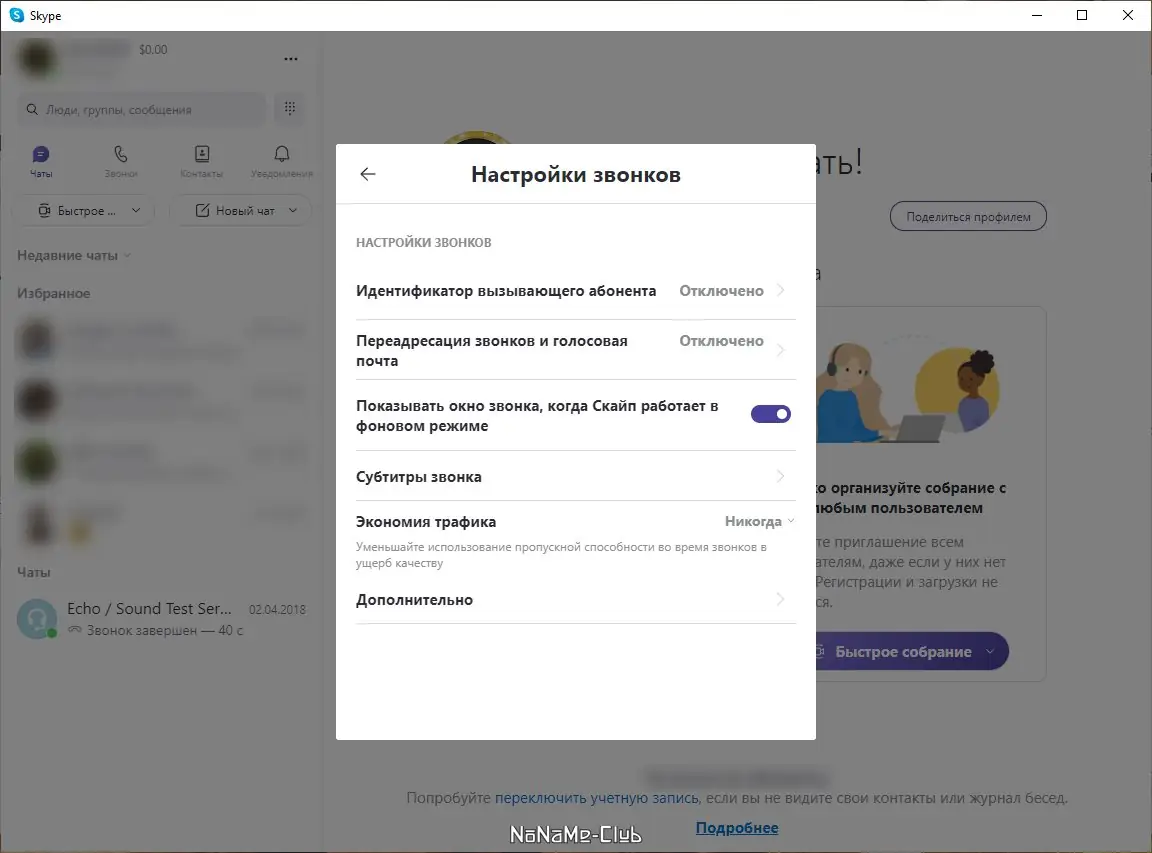
Task: Go back using the arrow in Настройки звонков
Action: click(x=367, y=173)
